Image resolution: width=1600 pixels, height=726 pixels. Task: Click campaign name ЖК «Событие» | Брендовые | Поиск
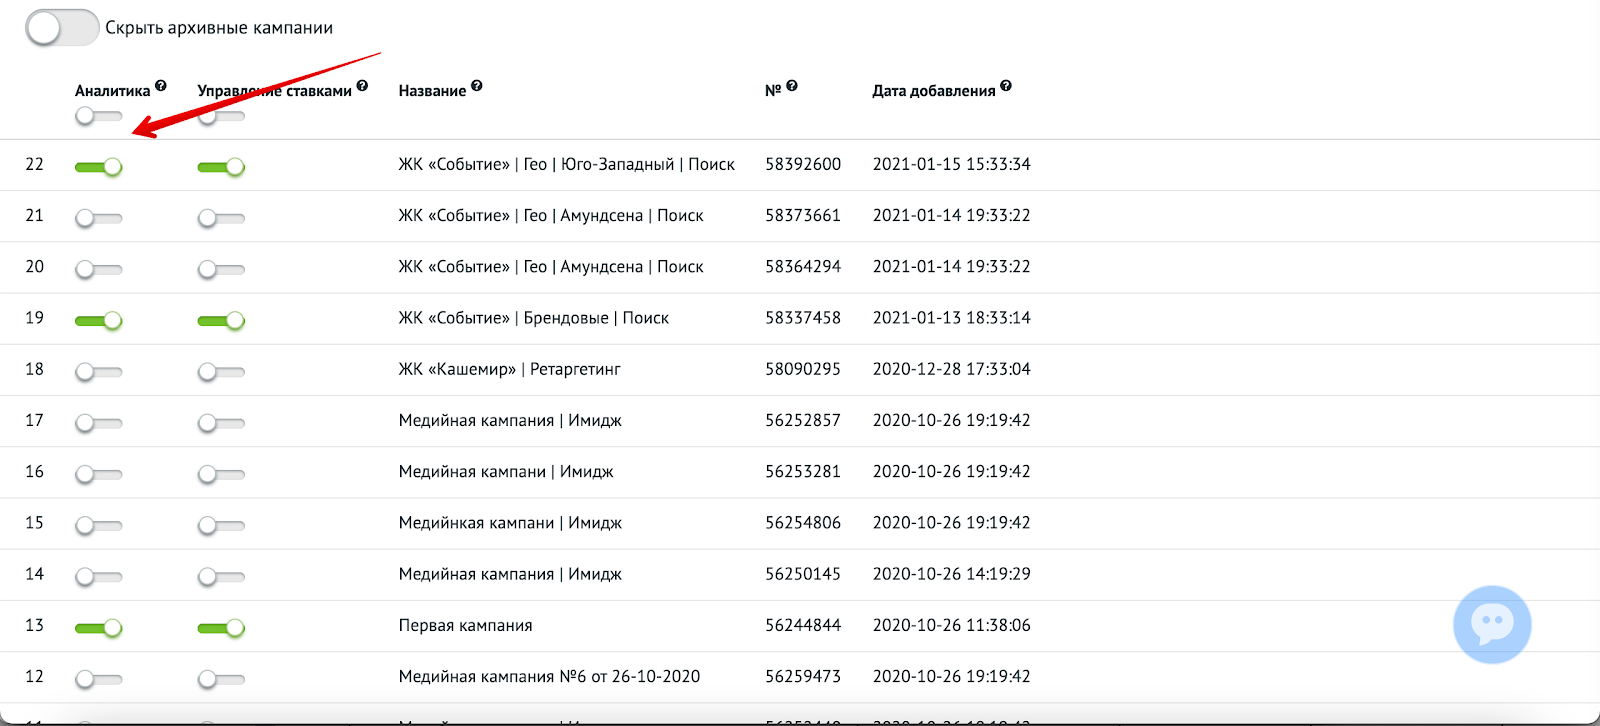(534, 318)
